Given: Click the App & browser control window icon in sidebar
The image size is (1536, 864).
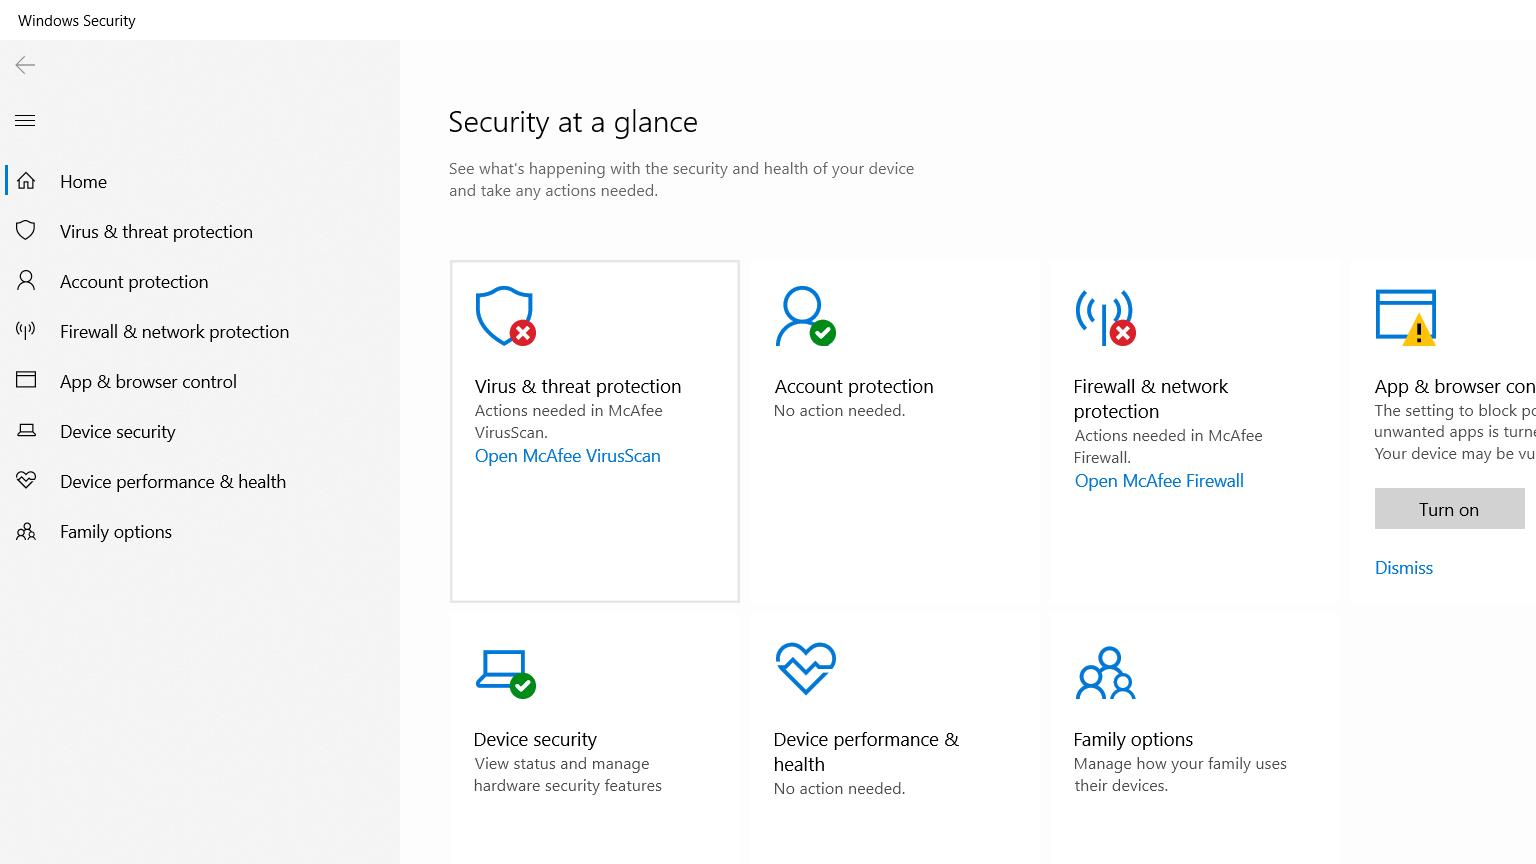Looking at the screenshot, I should pyautogui.click(x=26, y=381).
